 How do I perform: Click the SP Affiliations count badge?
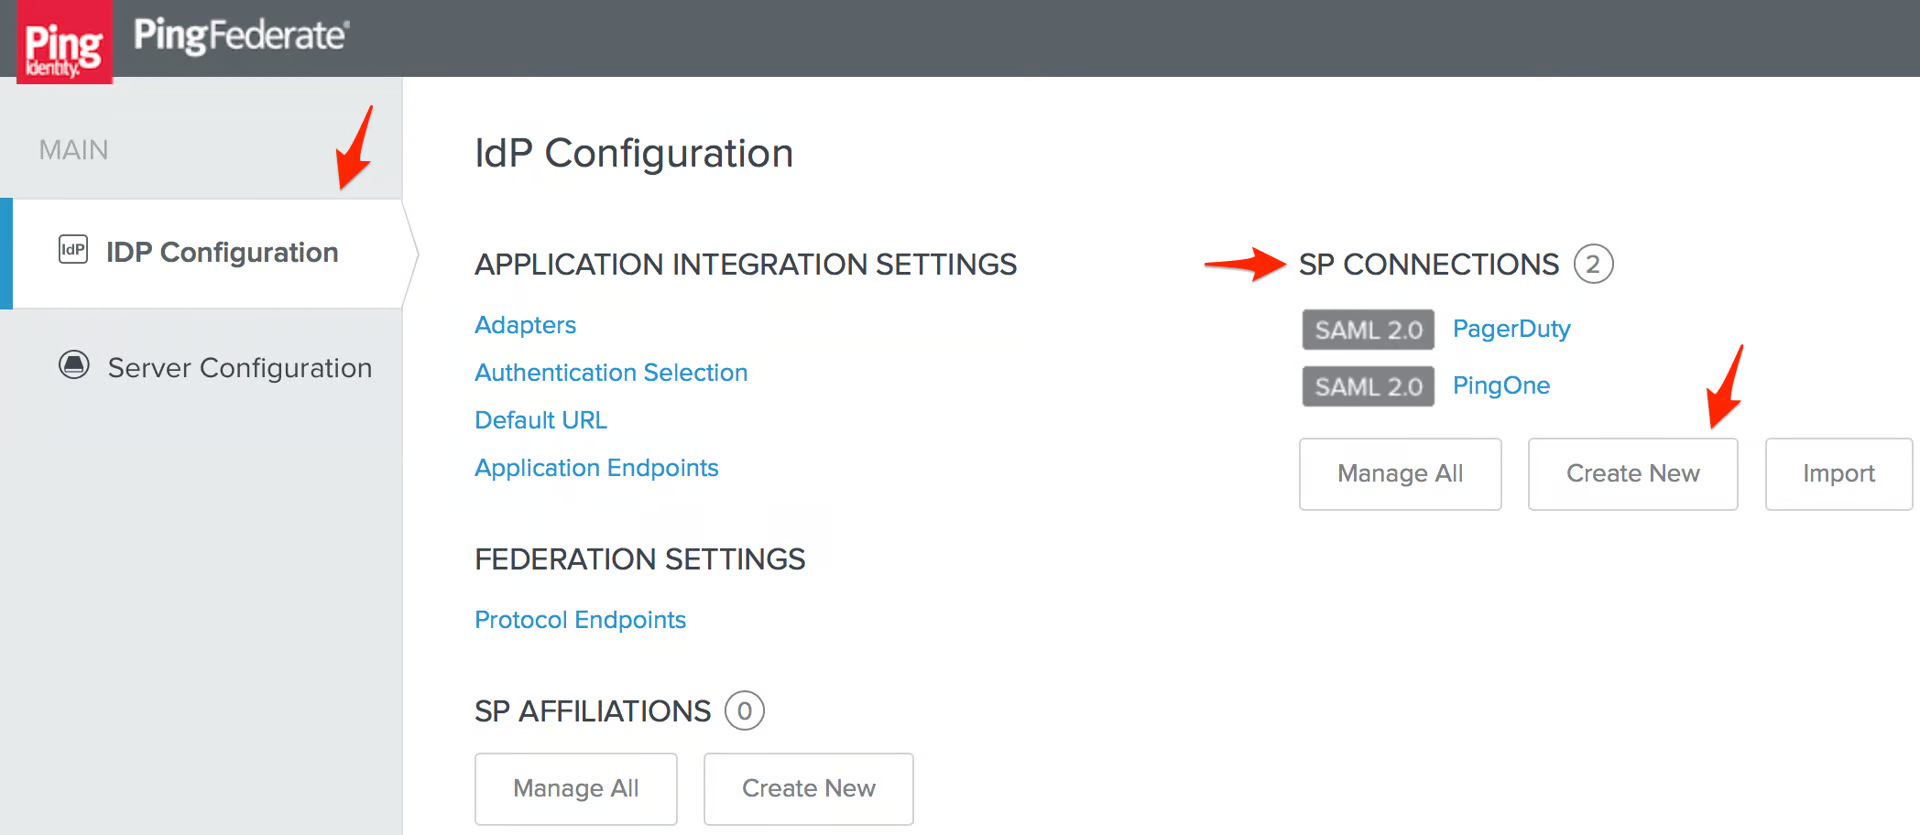click(744, 711)
